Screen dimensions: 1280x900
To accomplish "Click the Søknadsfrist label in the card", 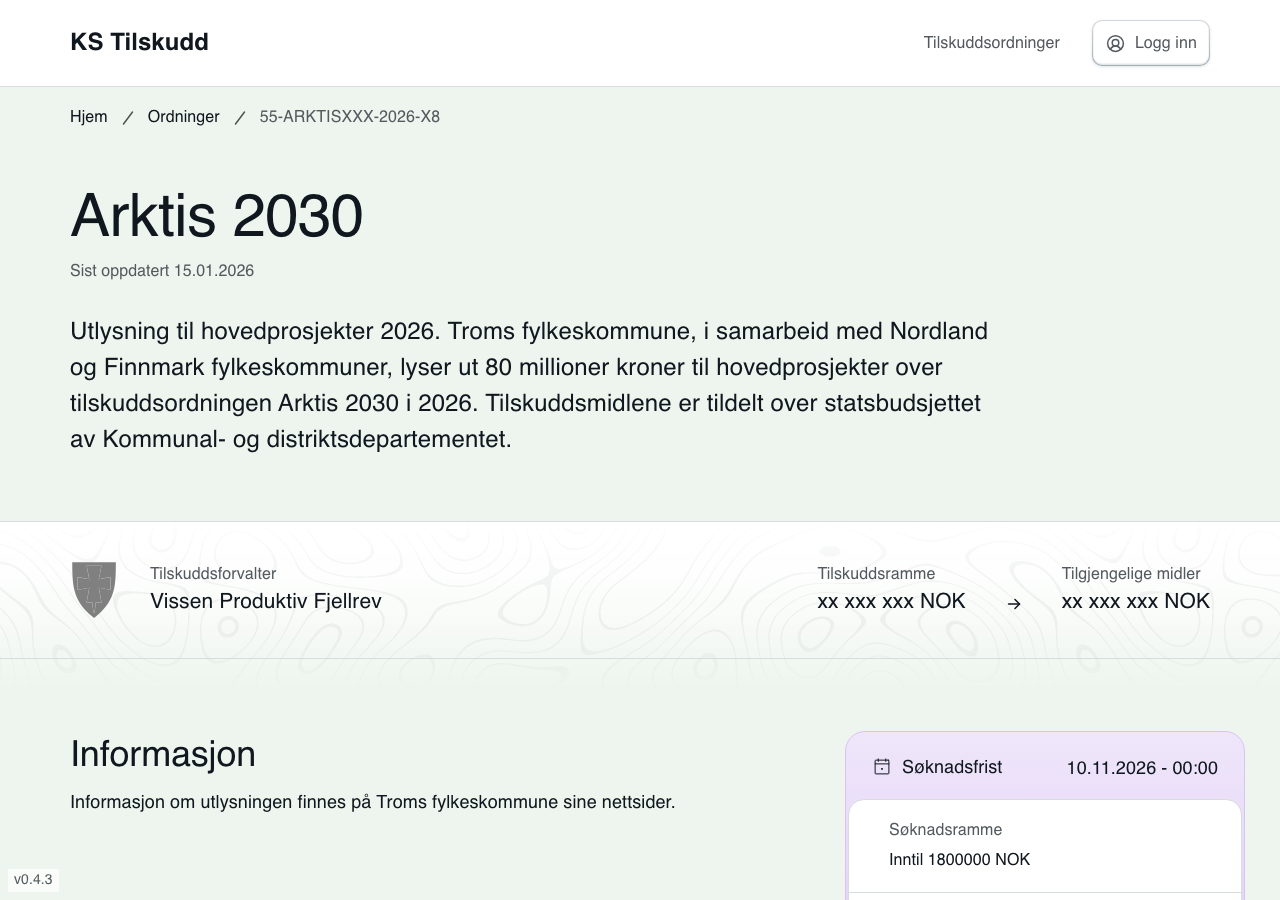I will point(951,767).
